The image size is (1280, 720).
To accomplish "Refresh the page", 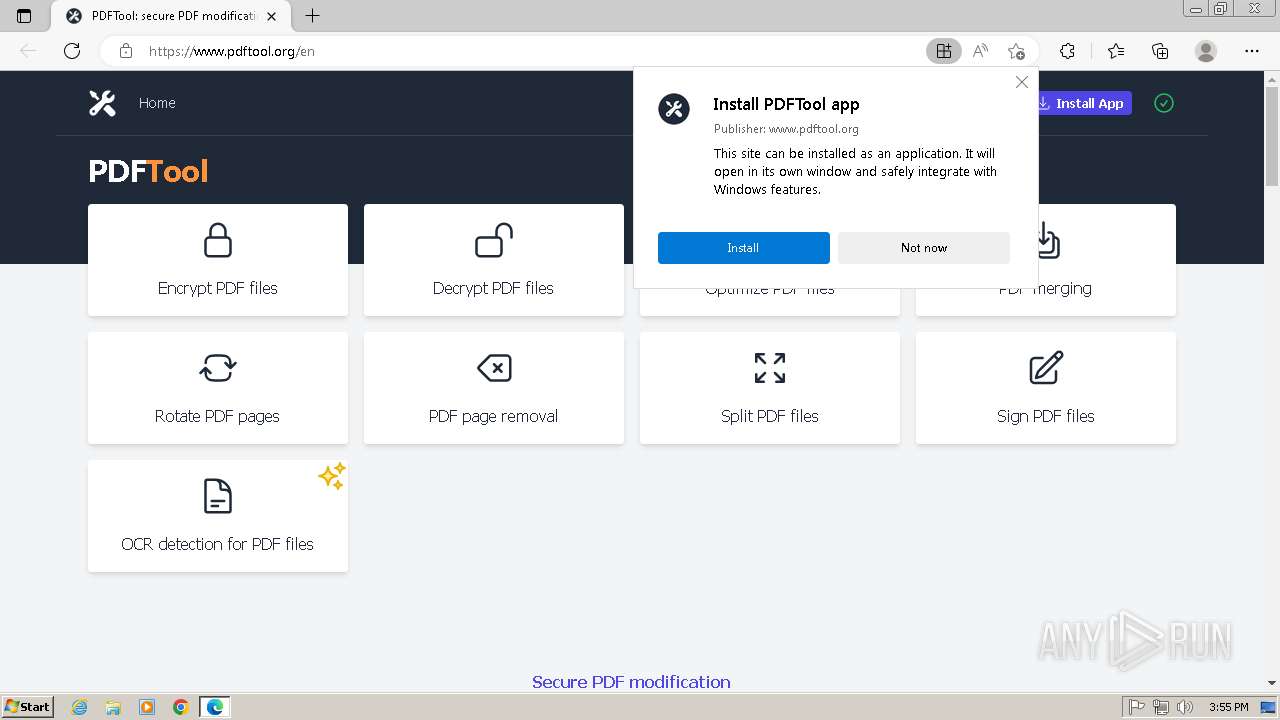I will [x=72, y=51].
